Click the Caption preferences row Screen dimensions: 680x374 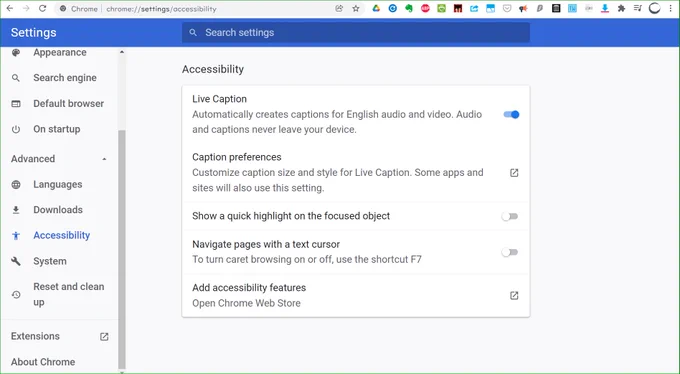[x=356, y=173]
